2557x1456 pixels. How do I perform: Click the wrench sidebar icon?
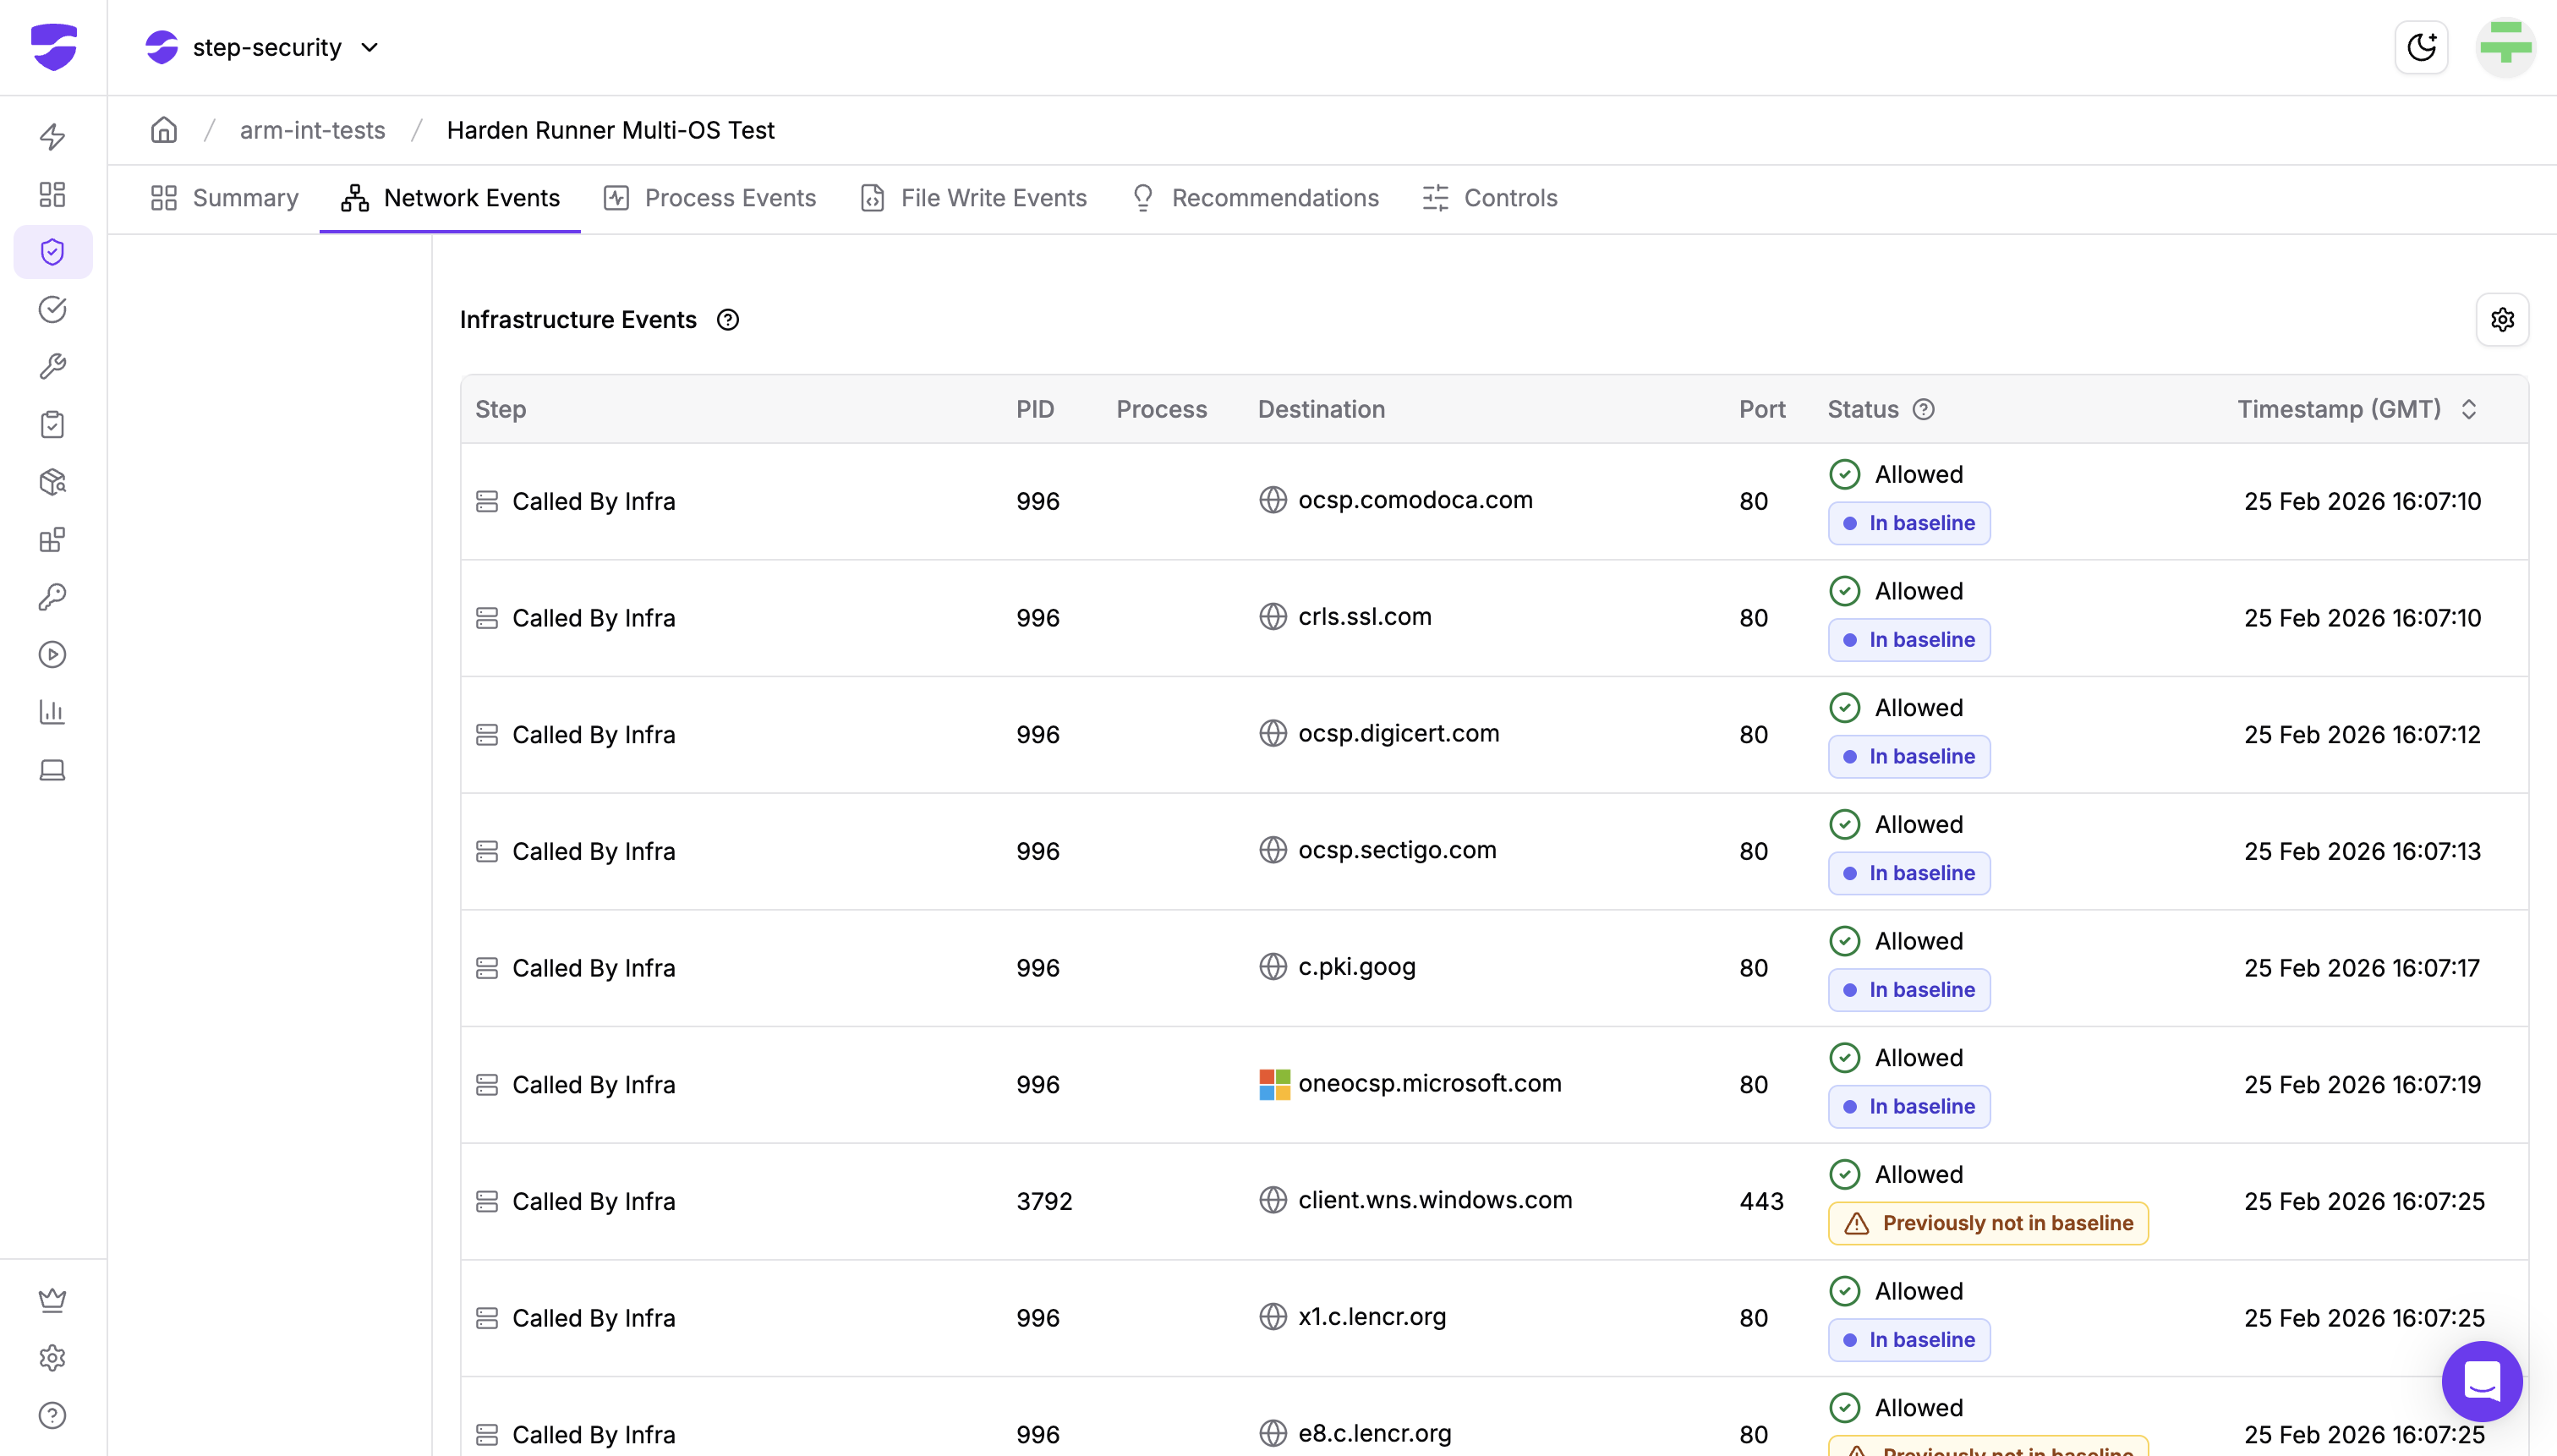tap(53, 367)
